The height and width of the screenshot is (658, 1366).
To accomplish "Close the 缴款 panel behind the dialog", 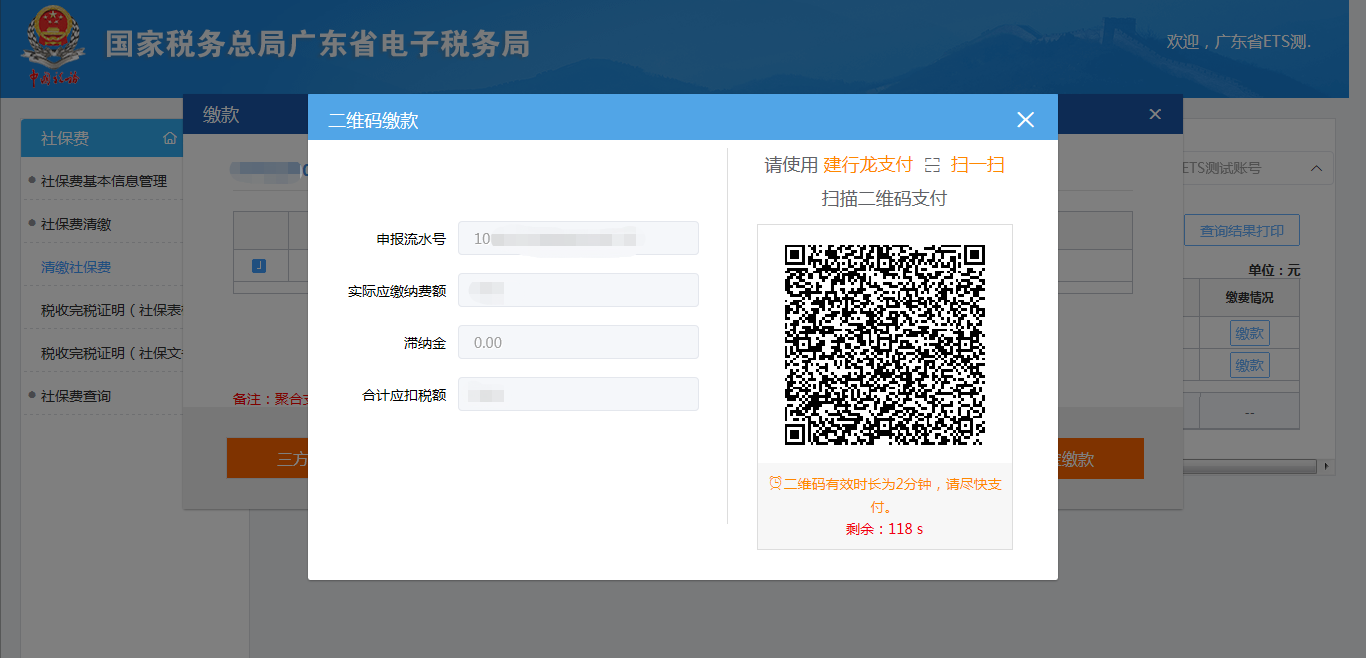I will pos(1155,114).
